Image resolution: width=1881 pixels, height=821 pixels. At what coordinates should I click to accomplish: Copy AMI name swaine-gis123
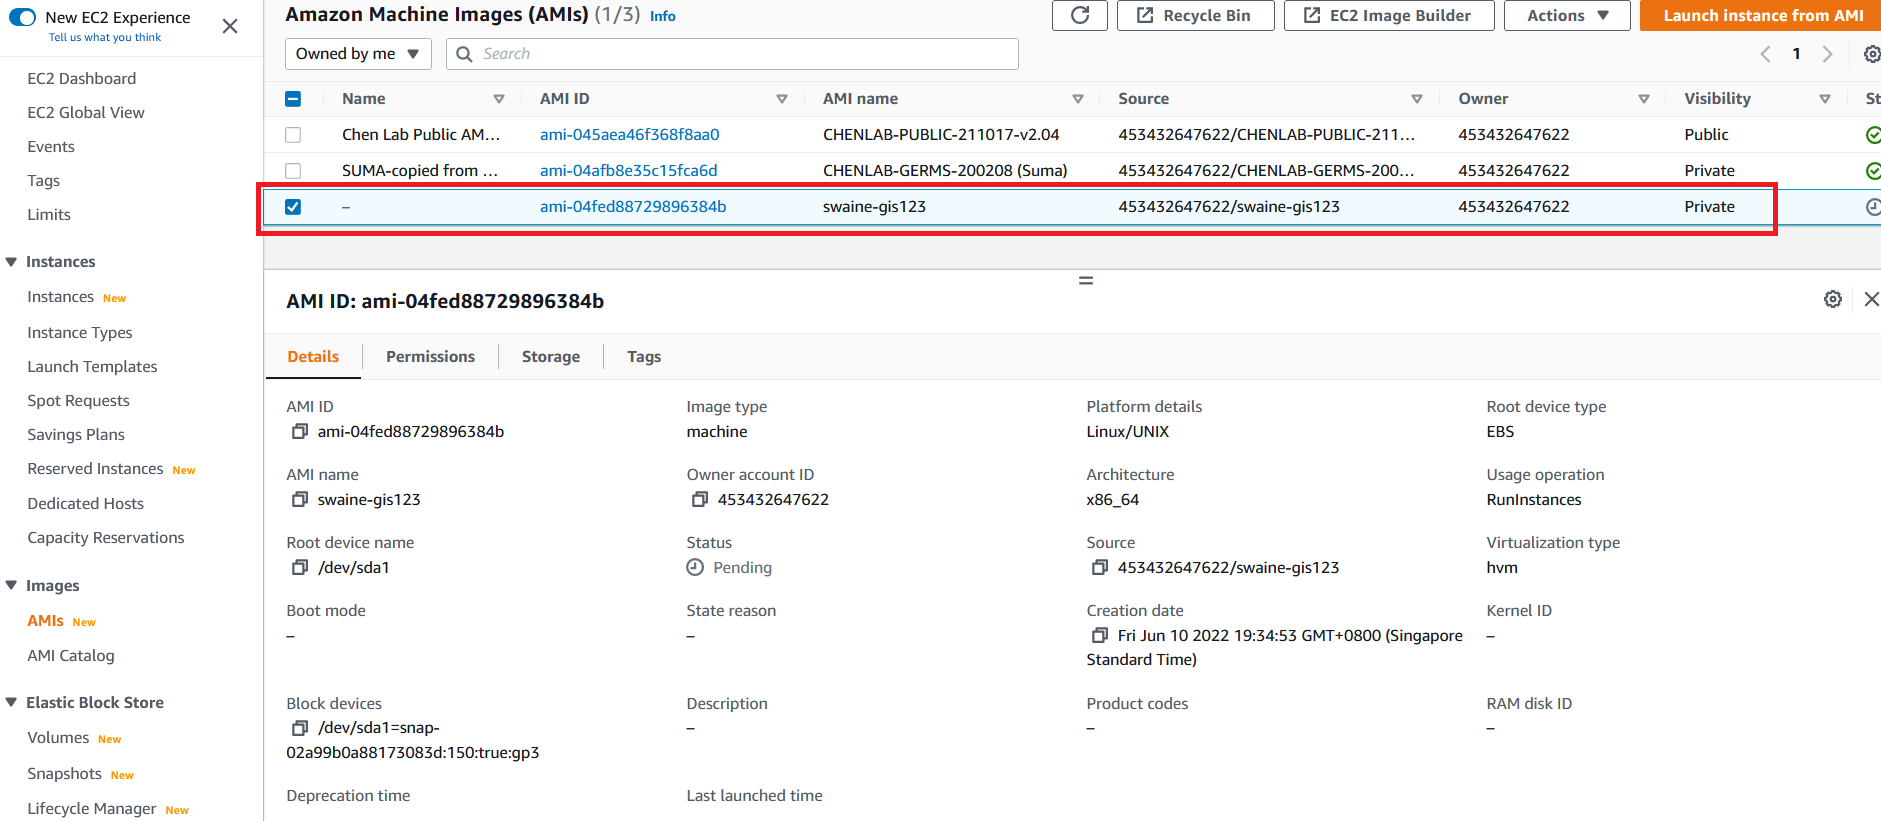click(x=299, y=500)
